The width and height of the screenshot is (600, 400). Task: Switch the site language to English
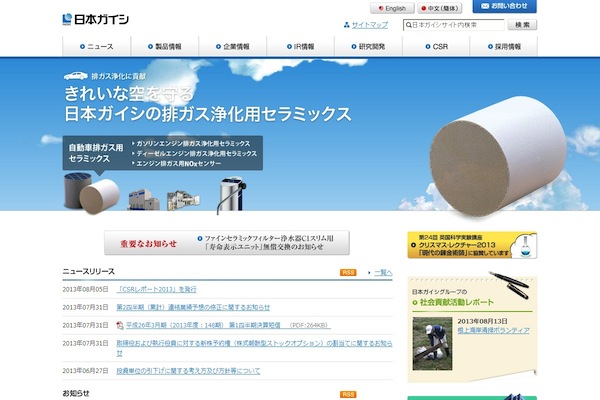tap(392, 8)
